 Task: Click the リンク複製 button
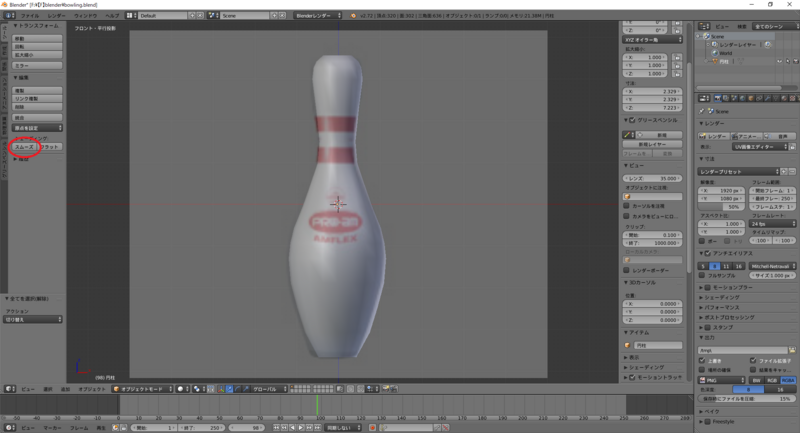[37, 98]
